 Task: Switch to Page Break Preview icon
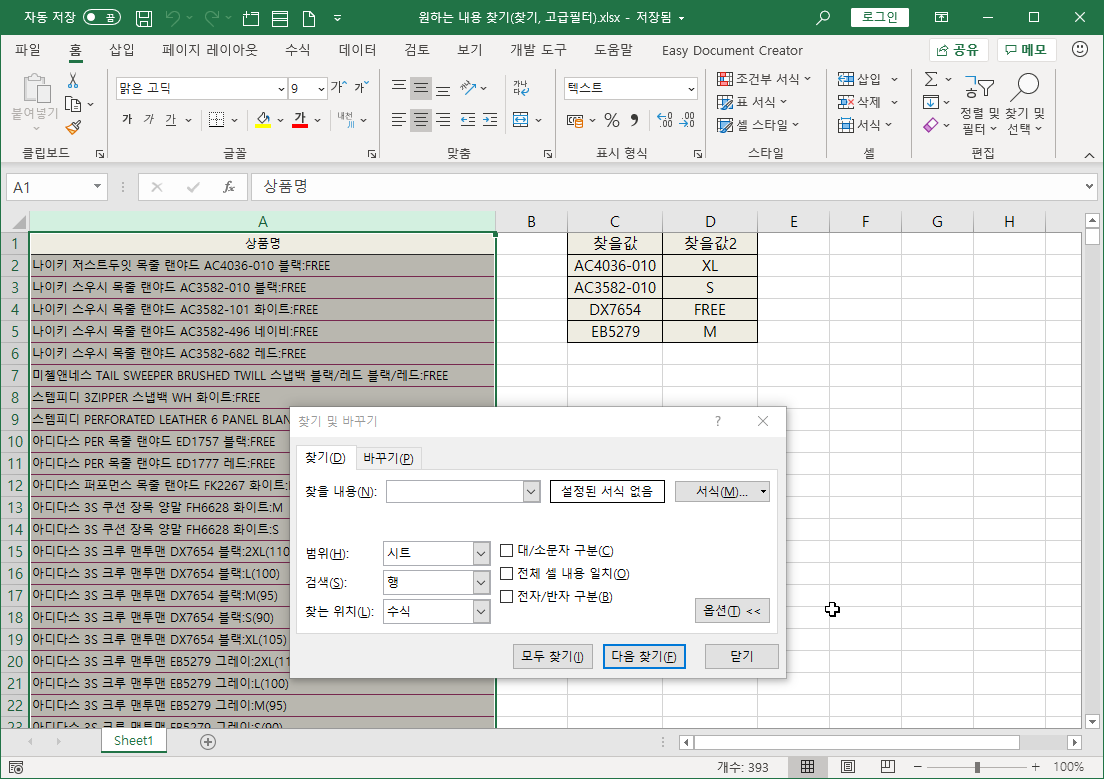coord(888,766)
